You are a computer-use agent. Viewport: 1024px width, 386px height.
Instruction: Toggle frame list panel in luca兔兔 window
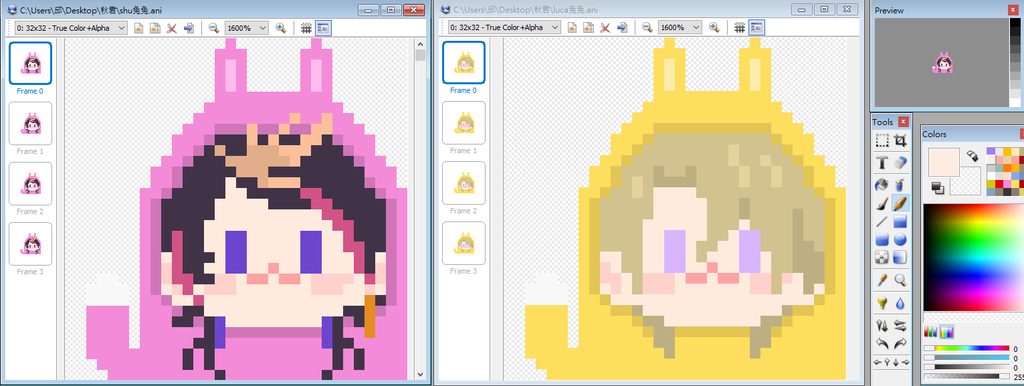point(757,27)
